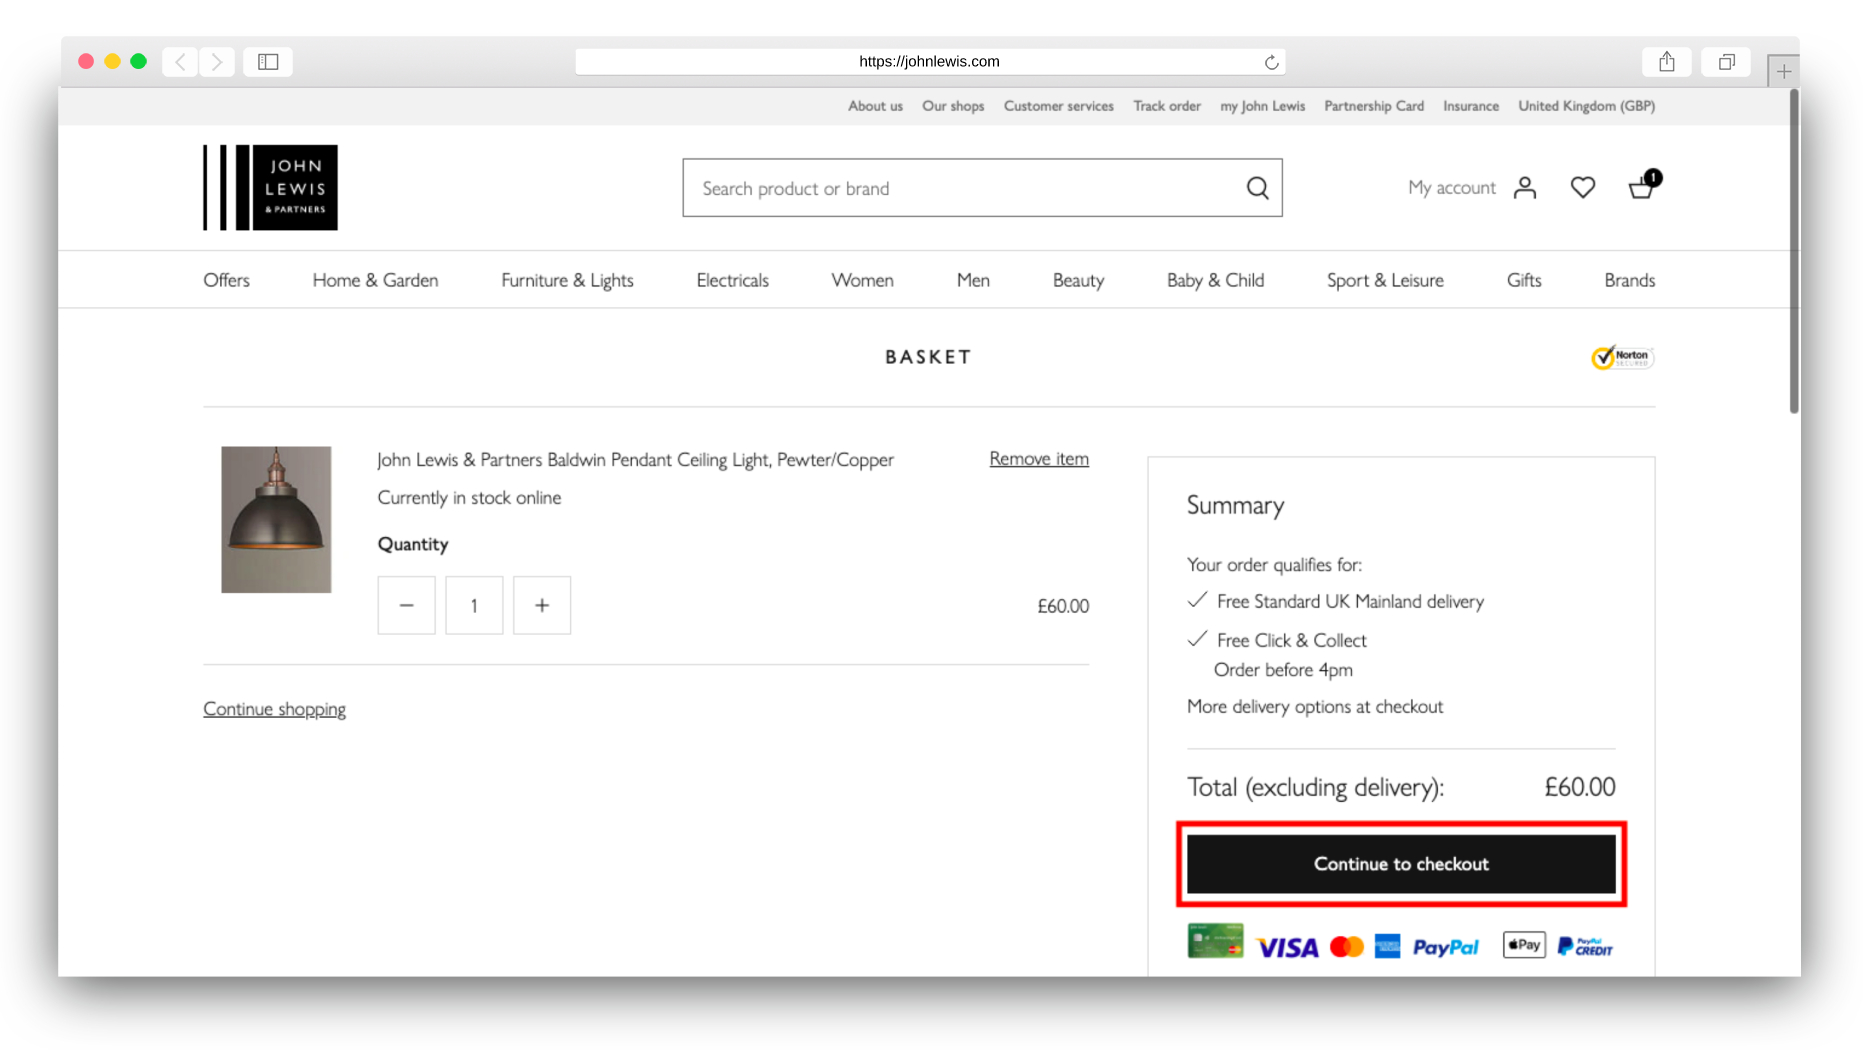Image resolution: width=1863 pixels, height=1050 pixels.
Task: Open the Gifts menu
Action: (x=1524, y=280)
